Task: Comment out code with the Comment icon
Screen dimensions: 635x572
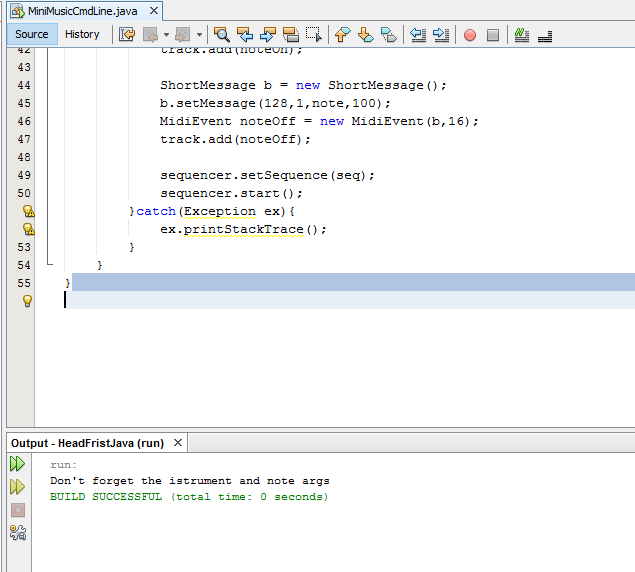Action: pos(521,34)
